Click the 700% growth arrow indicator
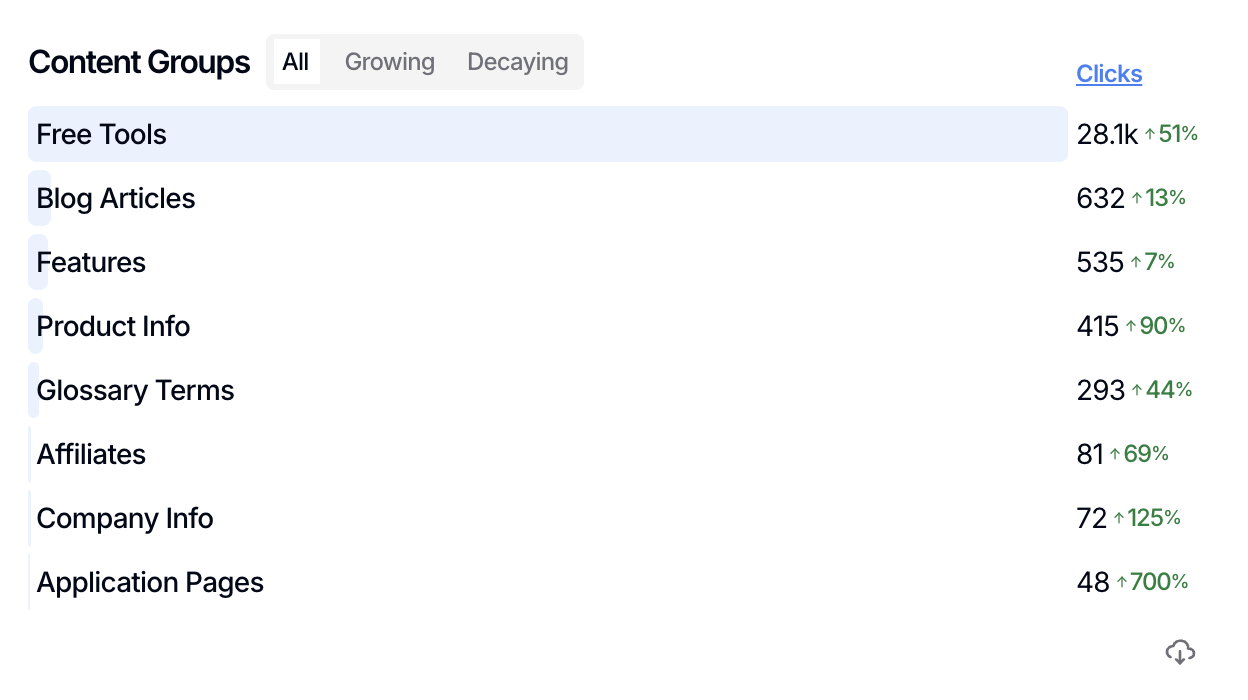The image size is (1248, 700). [1122, 582]
